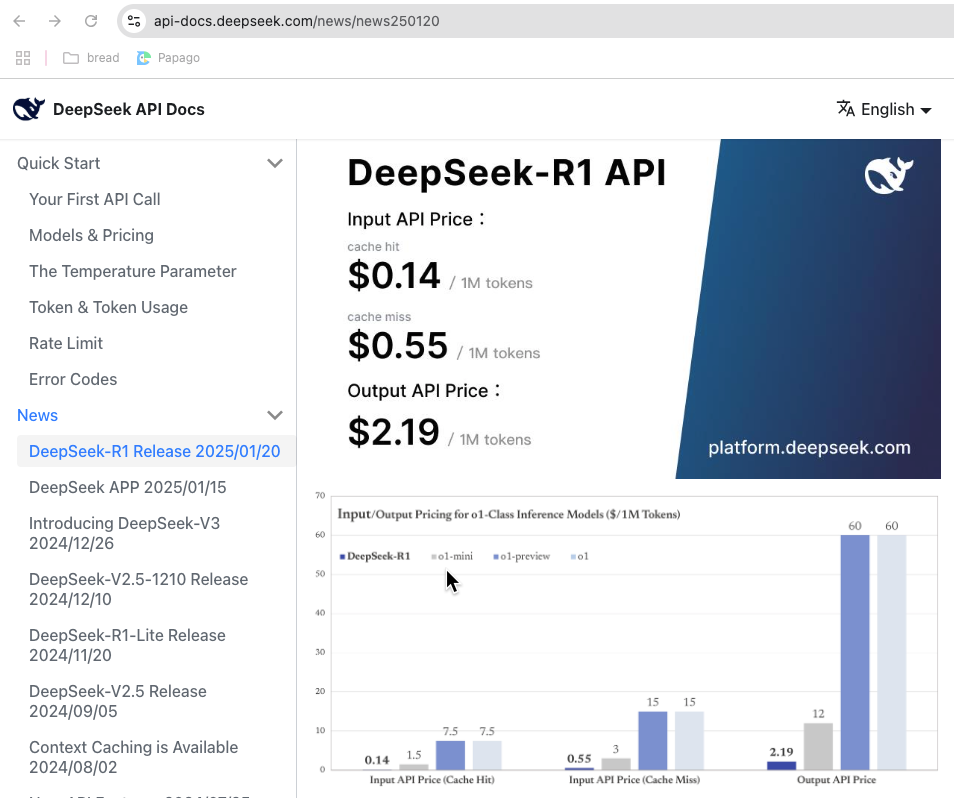The height and width of the screenshot is (798, 954).
Task: Open The Temperature Parameter page
Action: (x=133, y=271)
